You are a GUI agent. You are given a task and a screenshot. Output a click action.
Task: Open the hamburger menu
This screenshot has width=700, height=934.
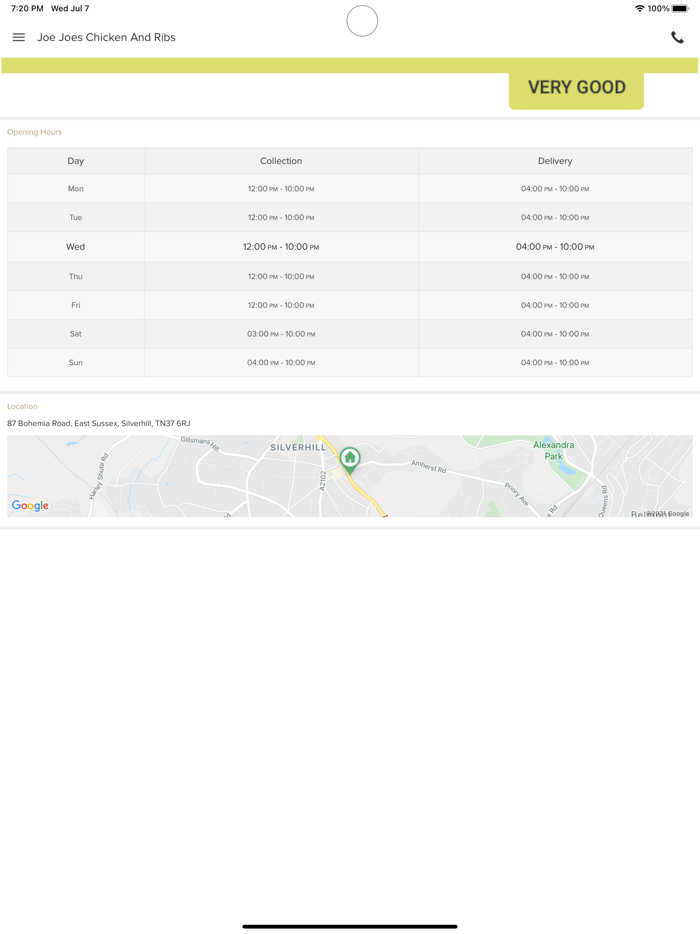click(x=19, y=38)
